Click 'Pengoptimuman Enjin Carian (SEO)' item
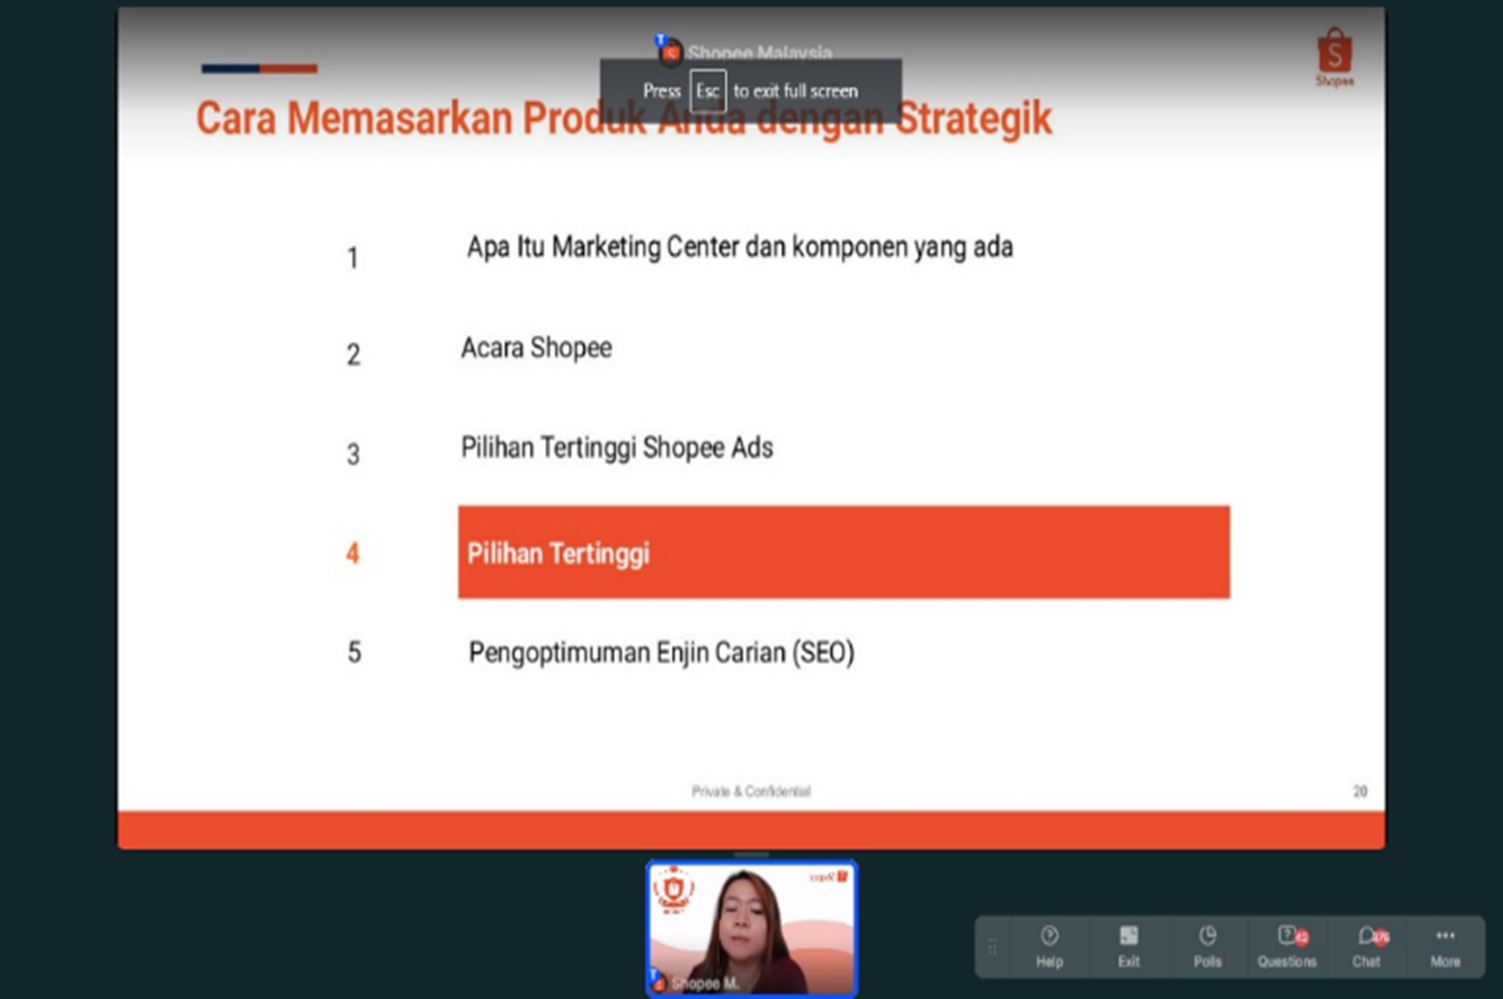This screenshot has height=999, width=1503. click(661, 653)
